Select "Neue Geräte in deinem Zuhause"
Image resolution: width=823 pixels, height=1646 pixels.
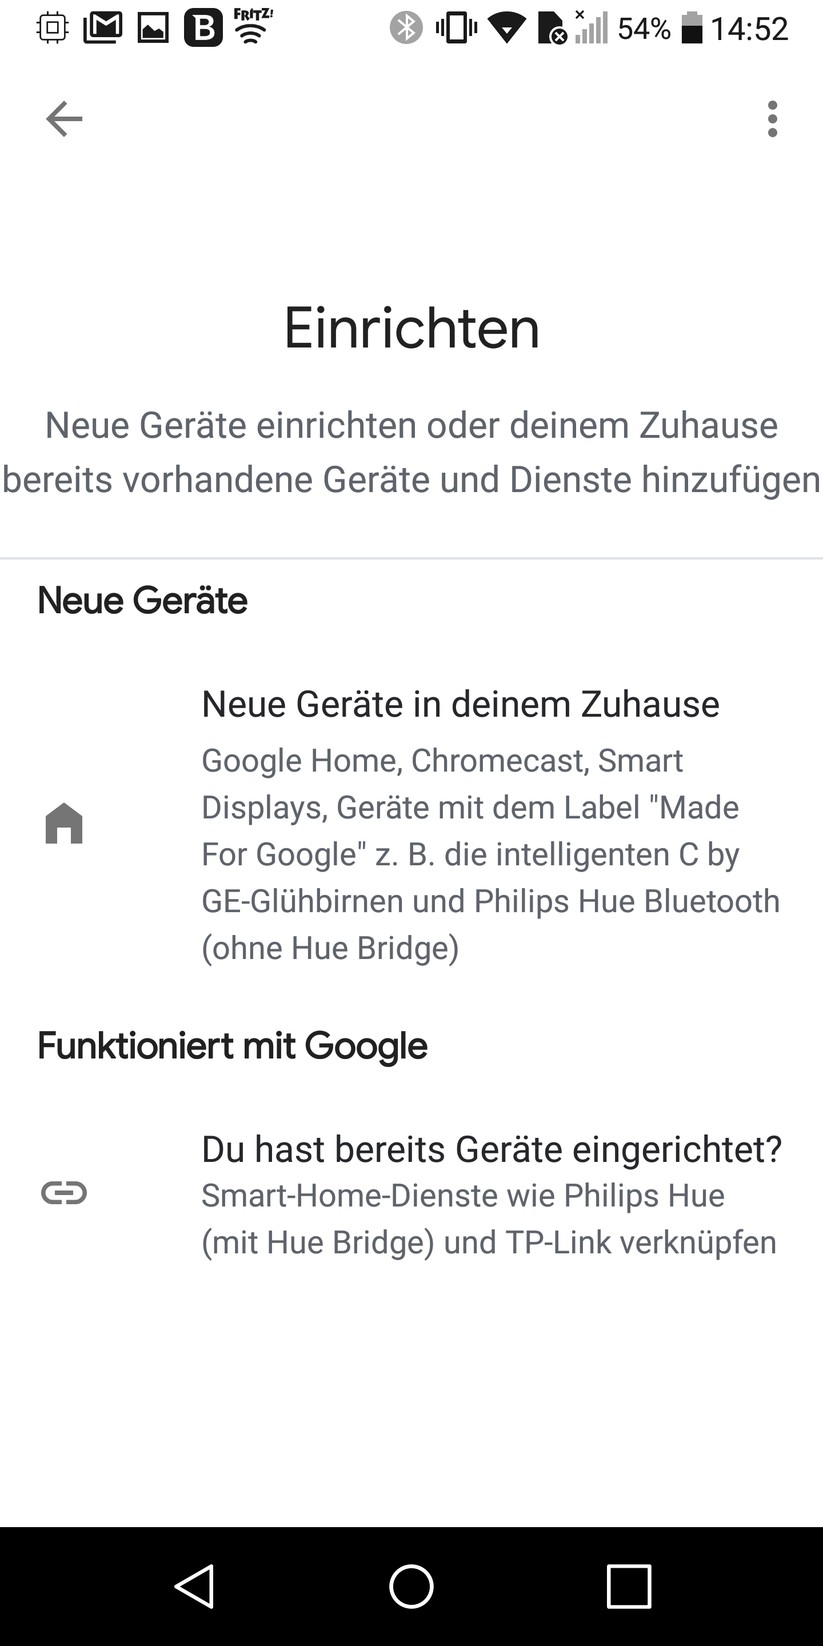point(460,704)
